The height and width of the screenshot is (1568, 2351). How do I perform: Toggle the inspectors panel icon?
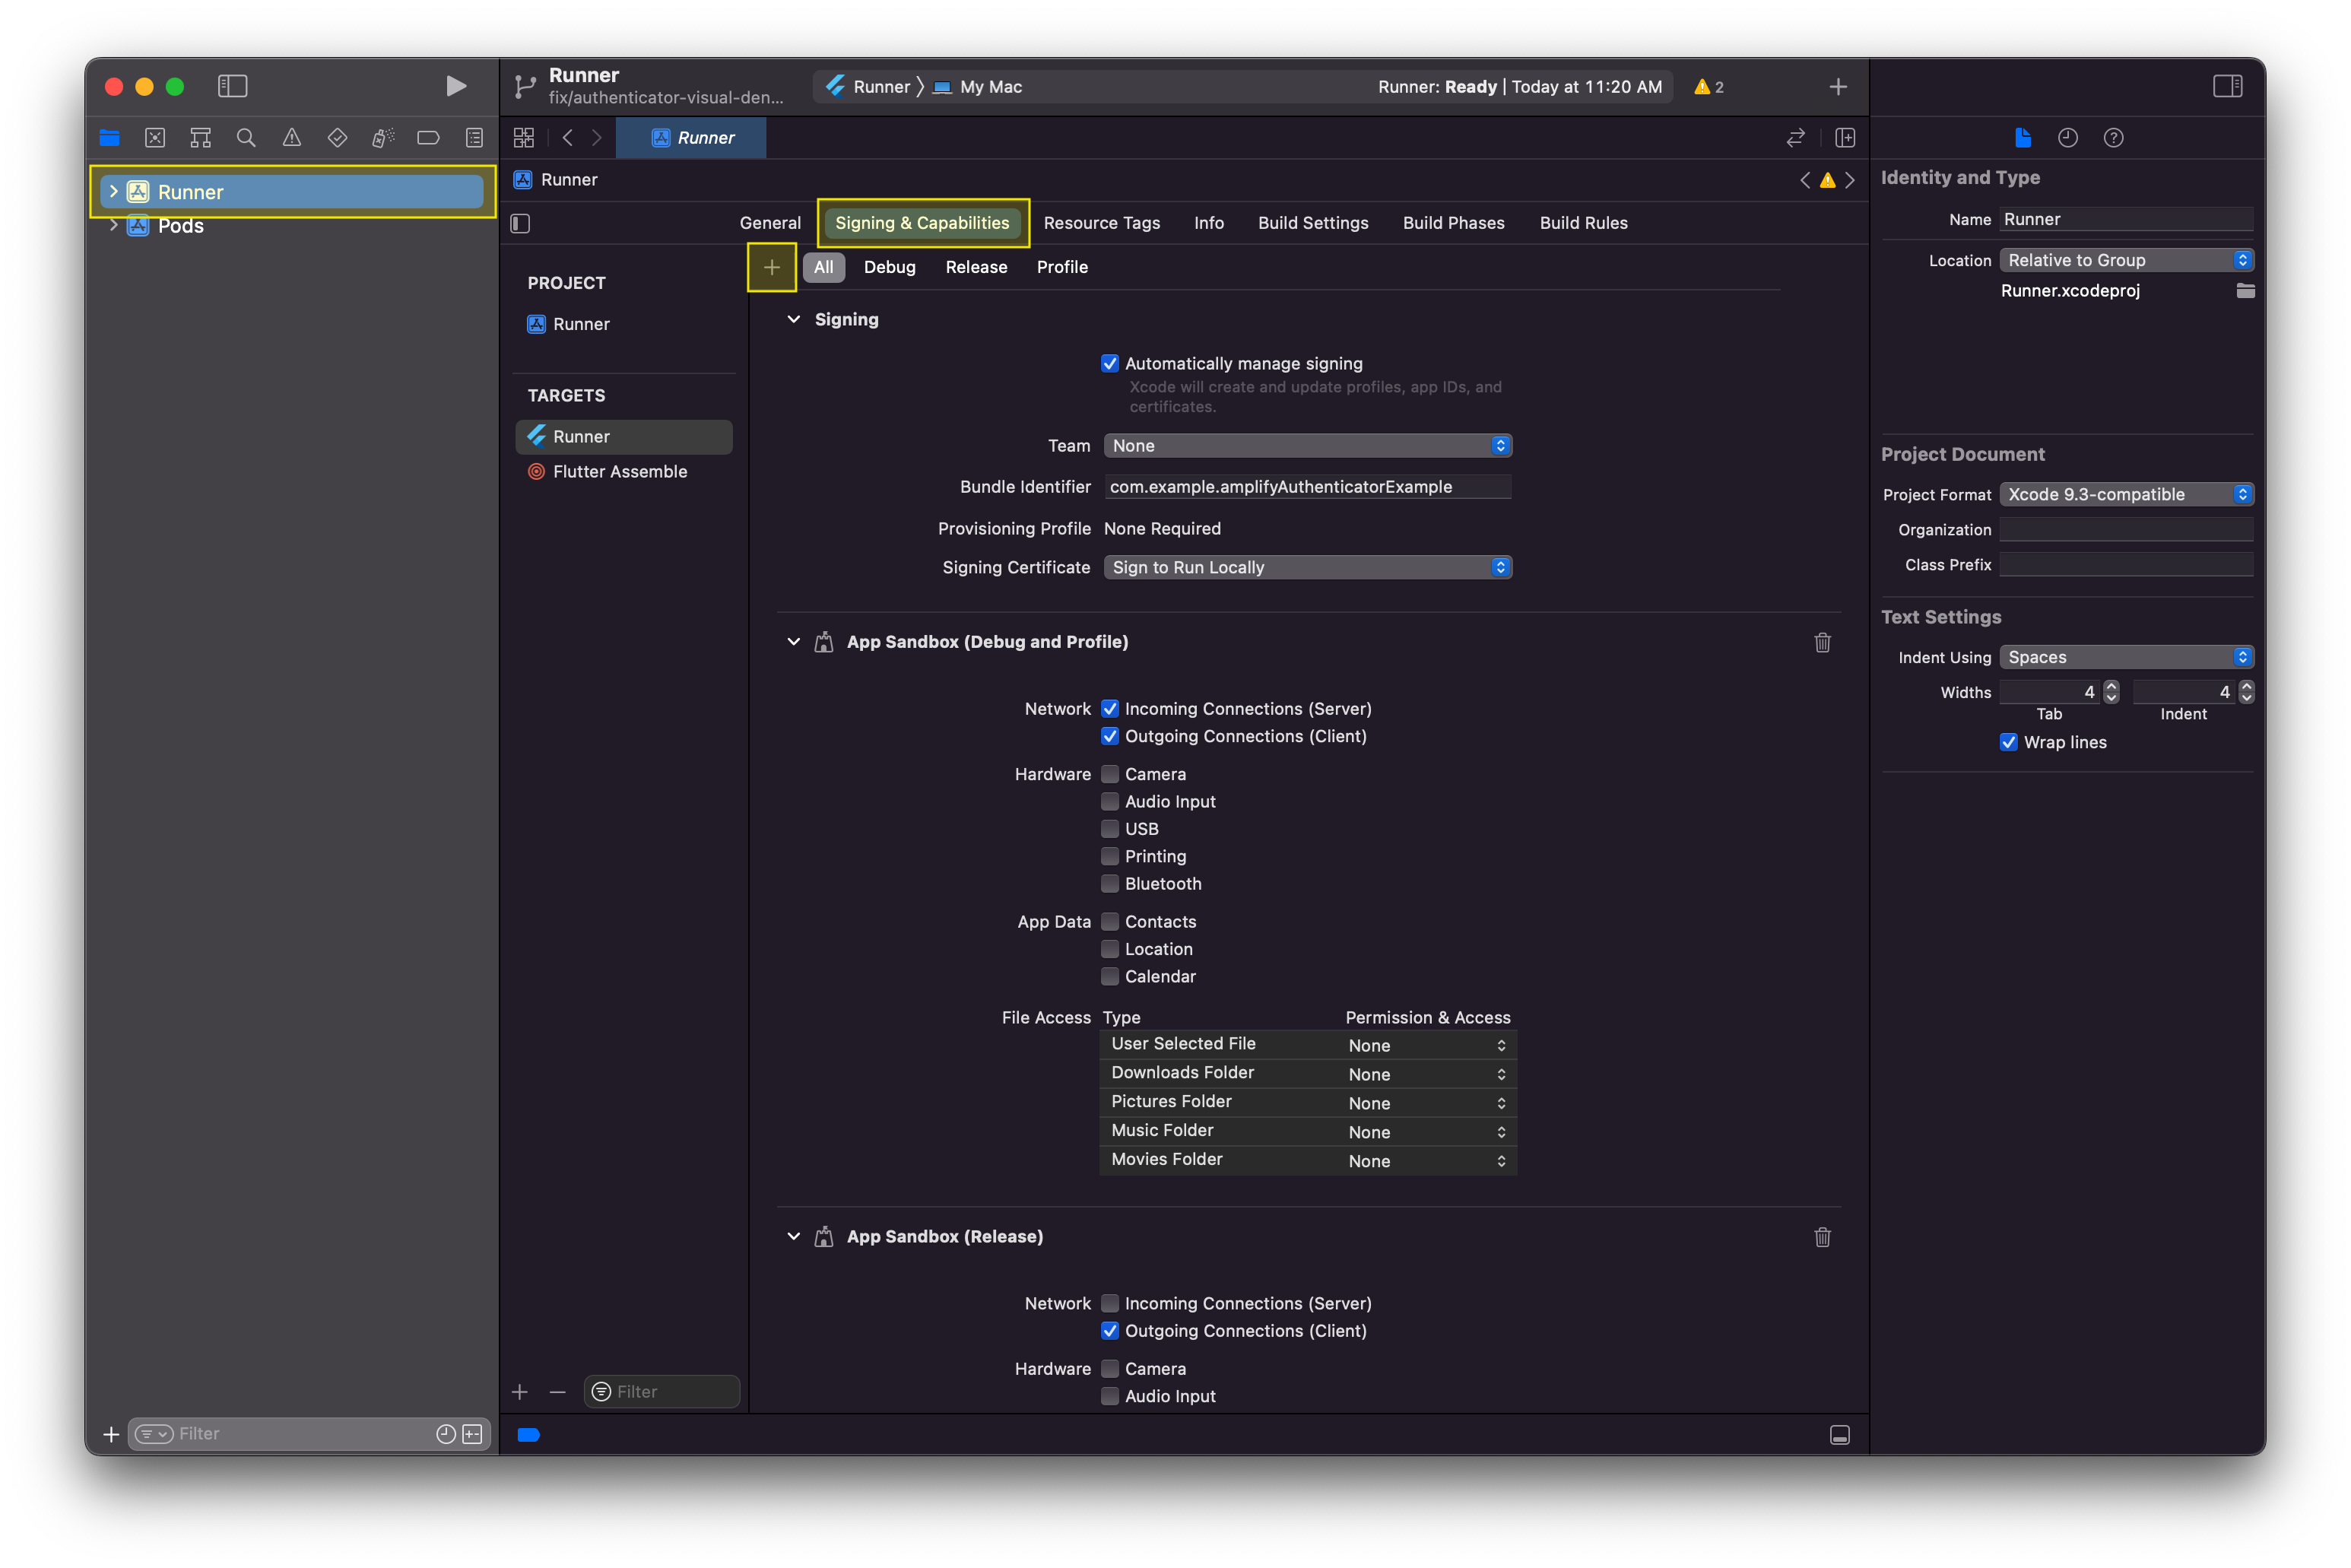[x=2227, y=87]
